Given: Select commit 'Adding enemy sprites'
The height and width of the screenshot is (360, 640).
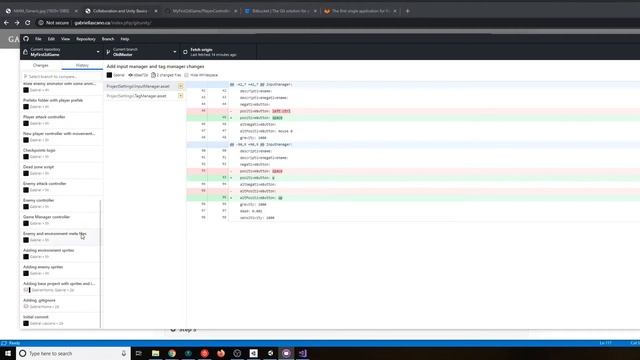Looking at the screenshot, I should point(60,270).
